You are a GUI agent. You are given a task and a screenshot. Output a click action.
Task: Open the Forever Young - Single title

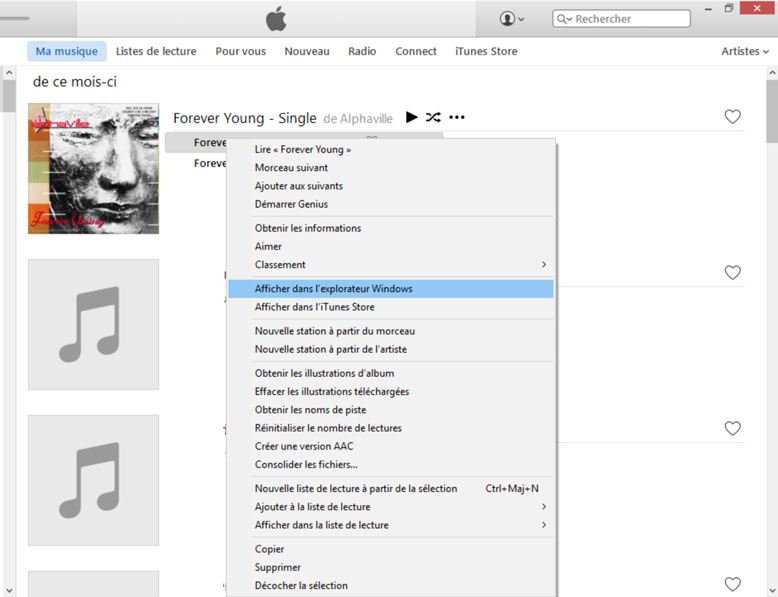click(245, 118)
